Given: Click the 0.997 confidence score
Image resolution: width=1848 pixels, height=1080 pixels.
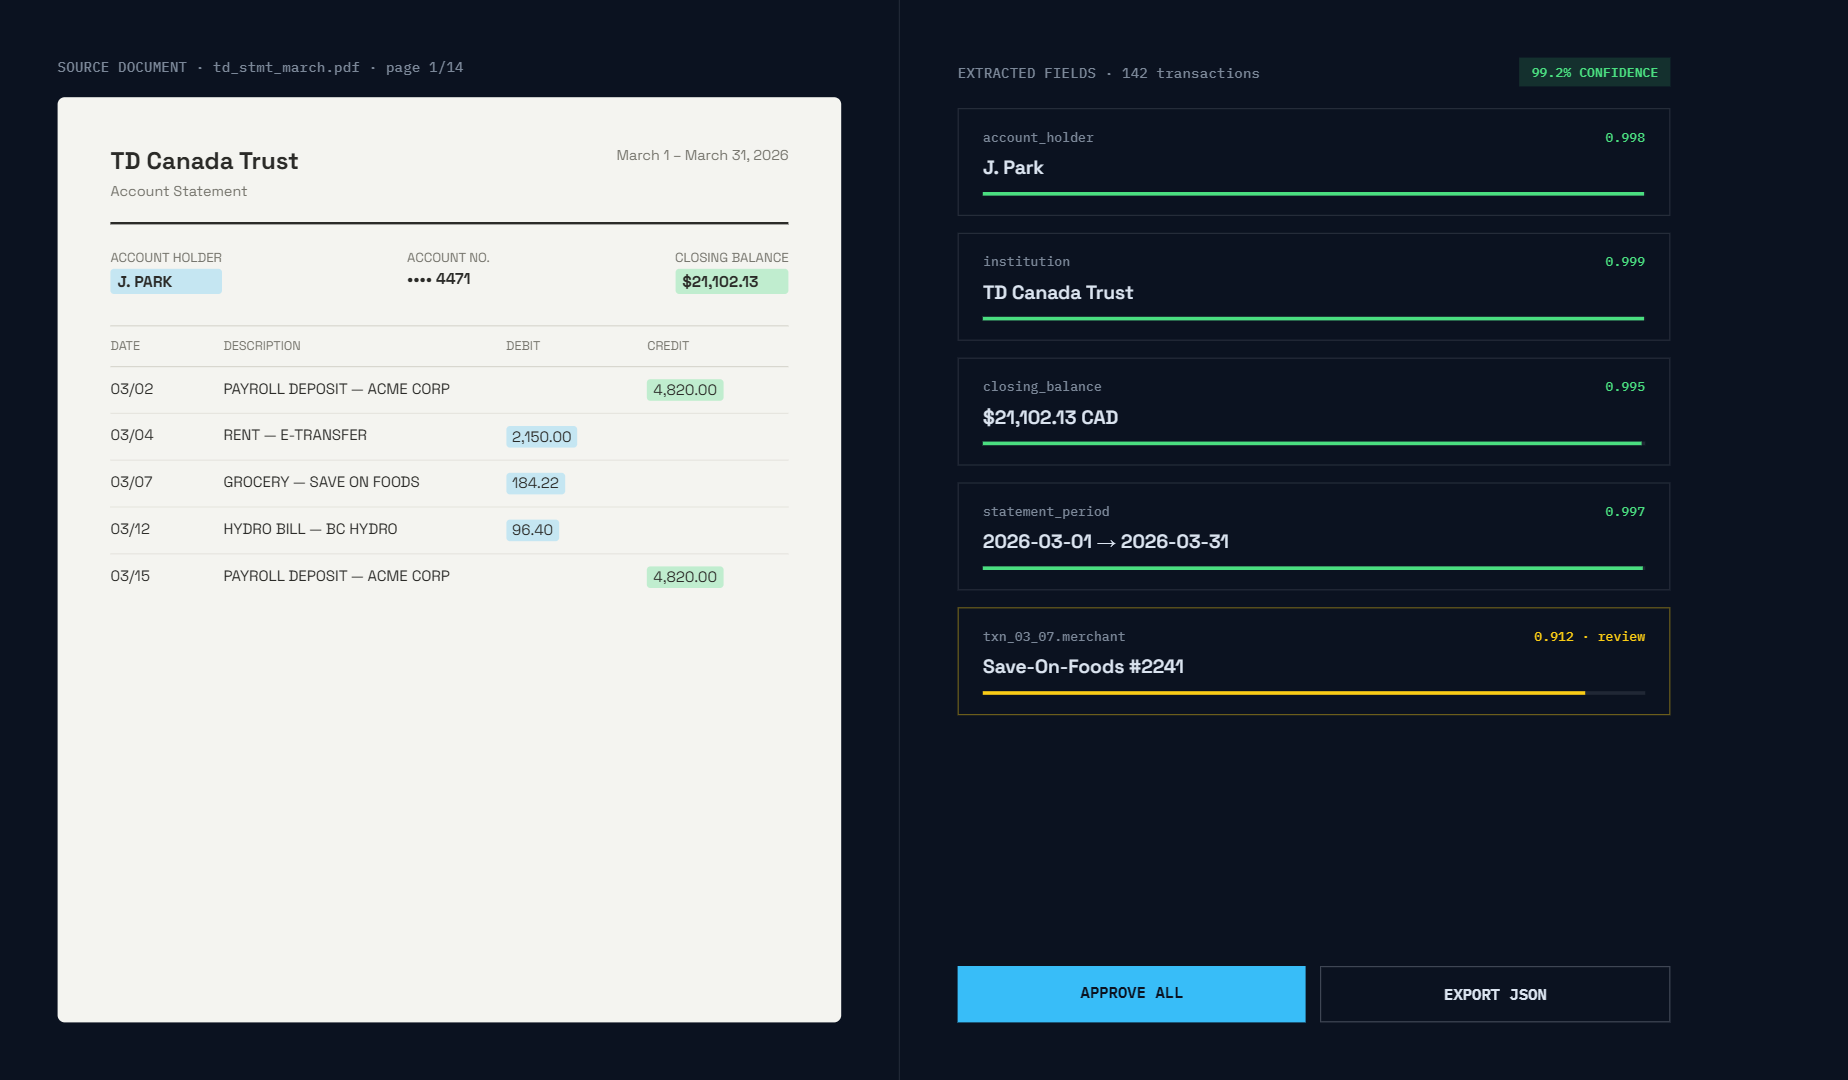Looking at the screenshot, I should coord(1625,512).
